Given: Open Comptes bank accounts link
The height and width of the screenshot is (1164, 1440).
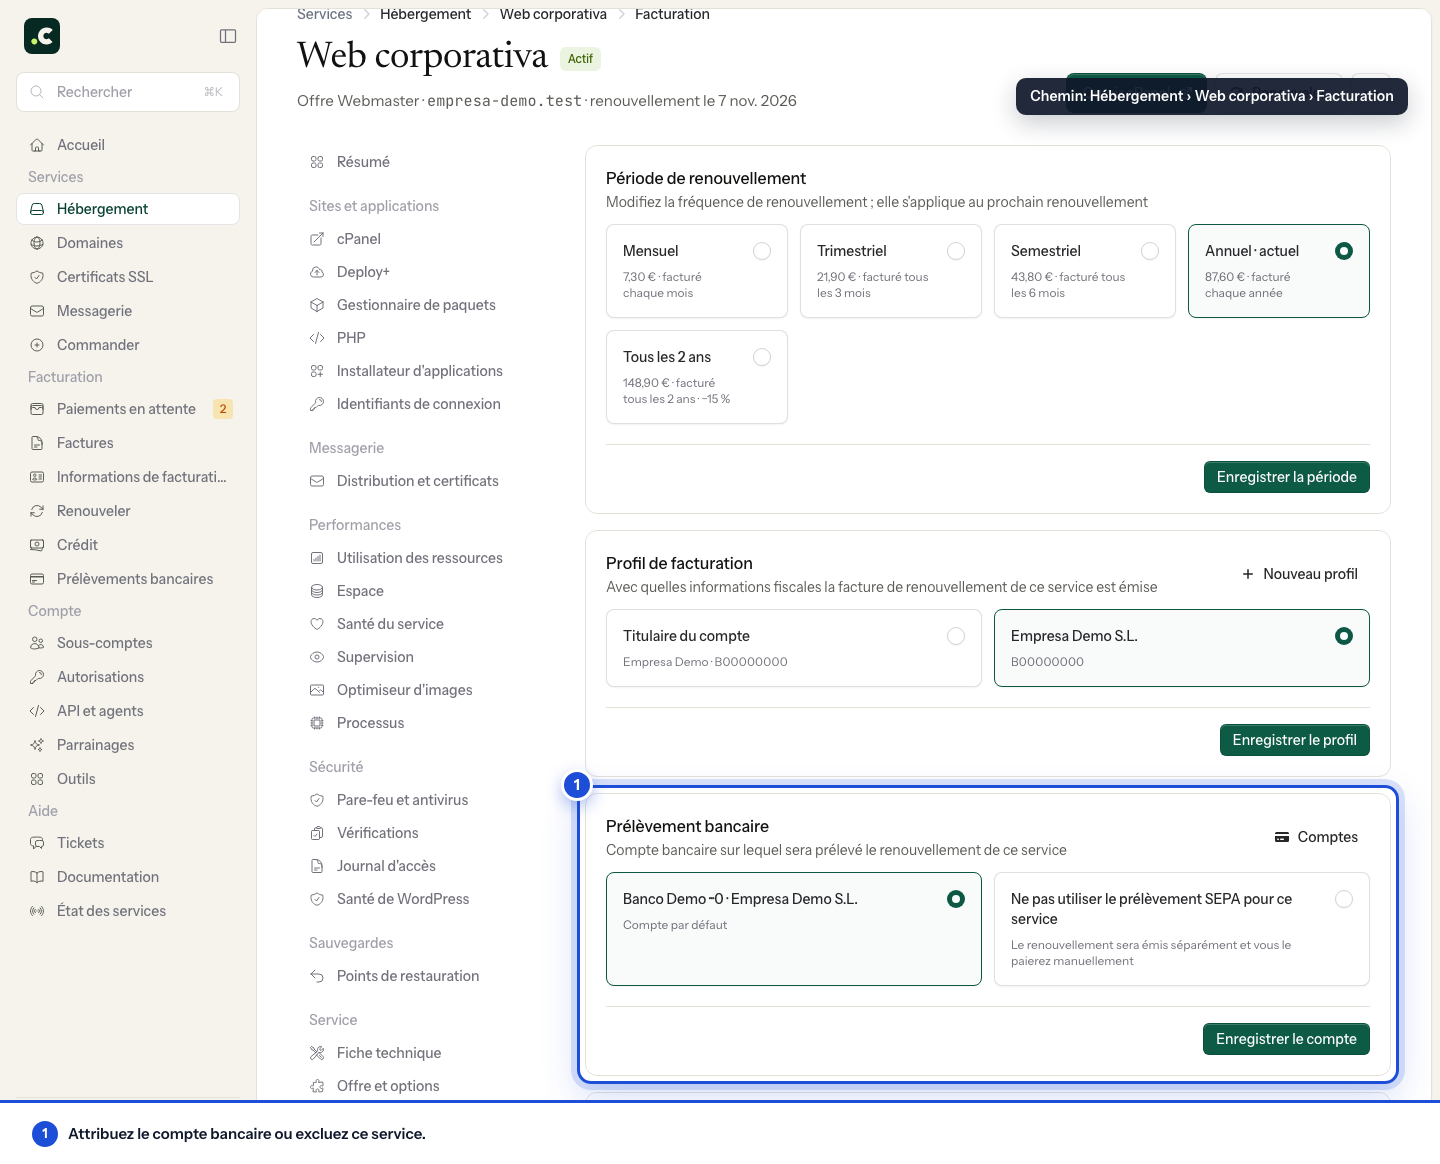Looking at the screenshot, I should click(x=1316, y=837).
